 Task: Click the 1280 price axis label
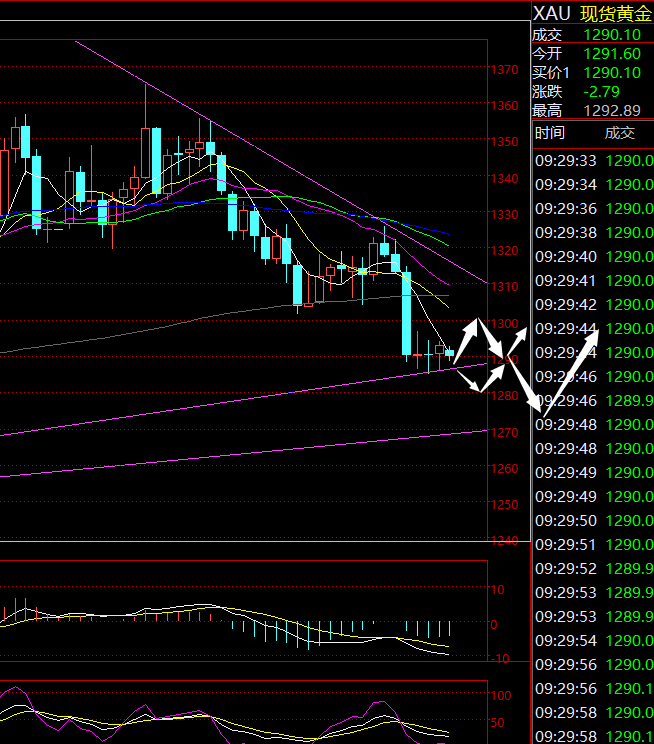pos(505,396)
